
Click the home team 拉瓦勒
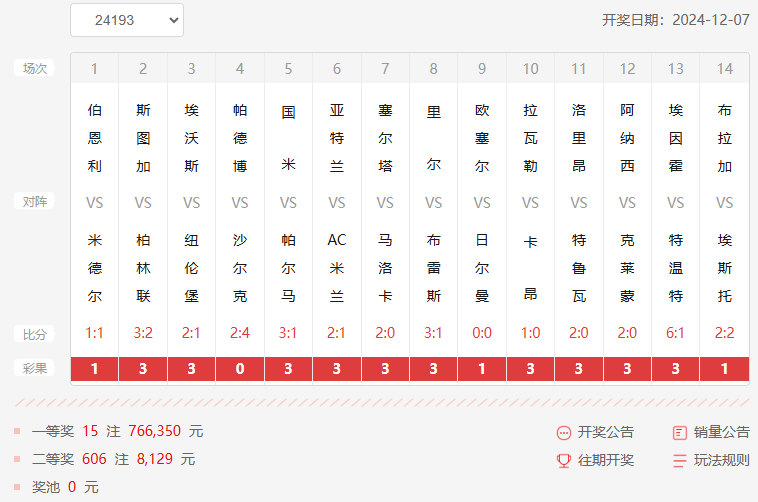coord(530,138)
